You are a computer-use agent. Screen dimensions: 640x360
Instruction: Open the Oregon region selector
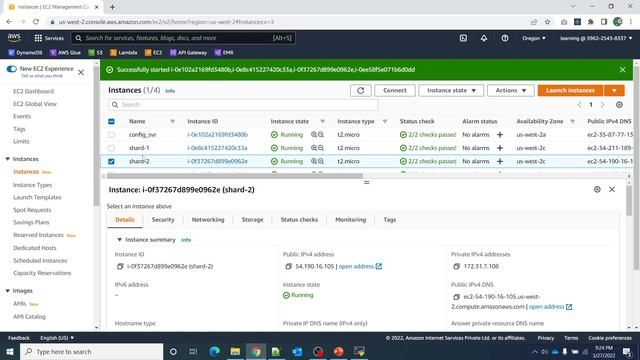[x=534, y=38]
